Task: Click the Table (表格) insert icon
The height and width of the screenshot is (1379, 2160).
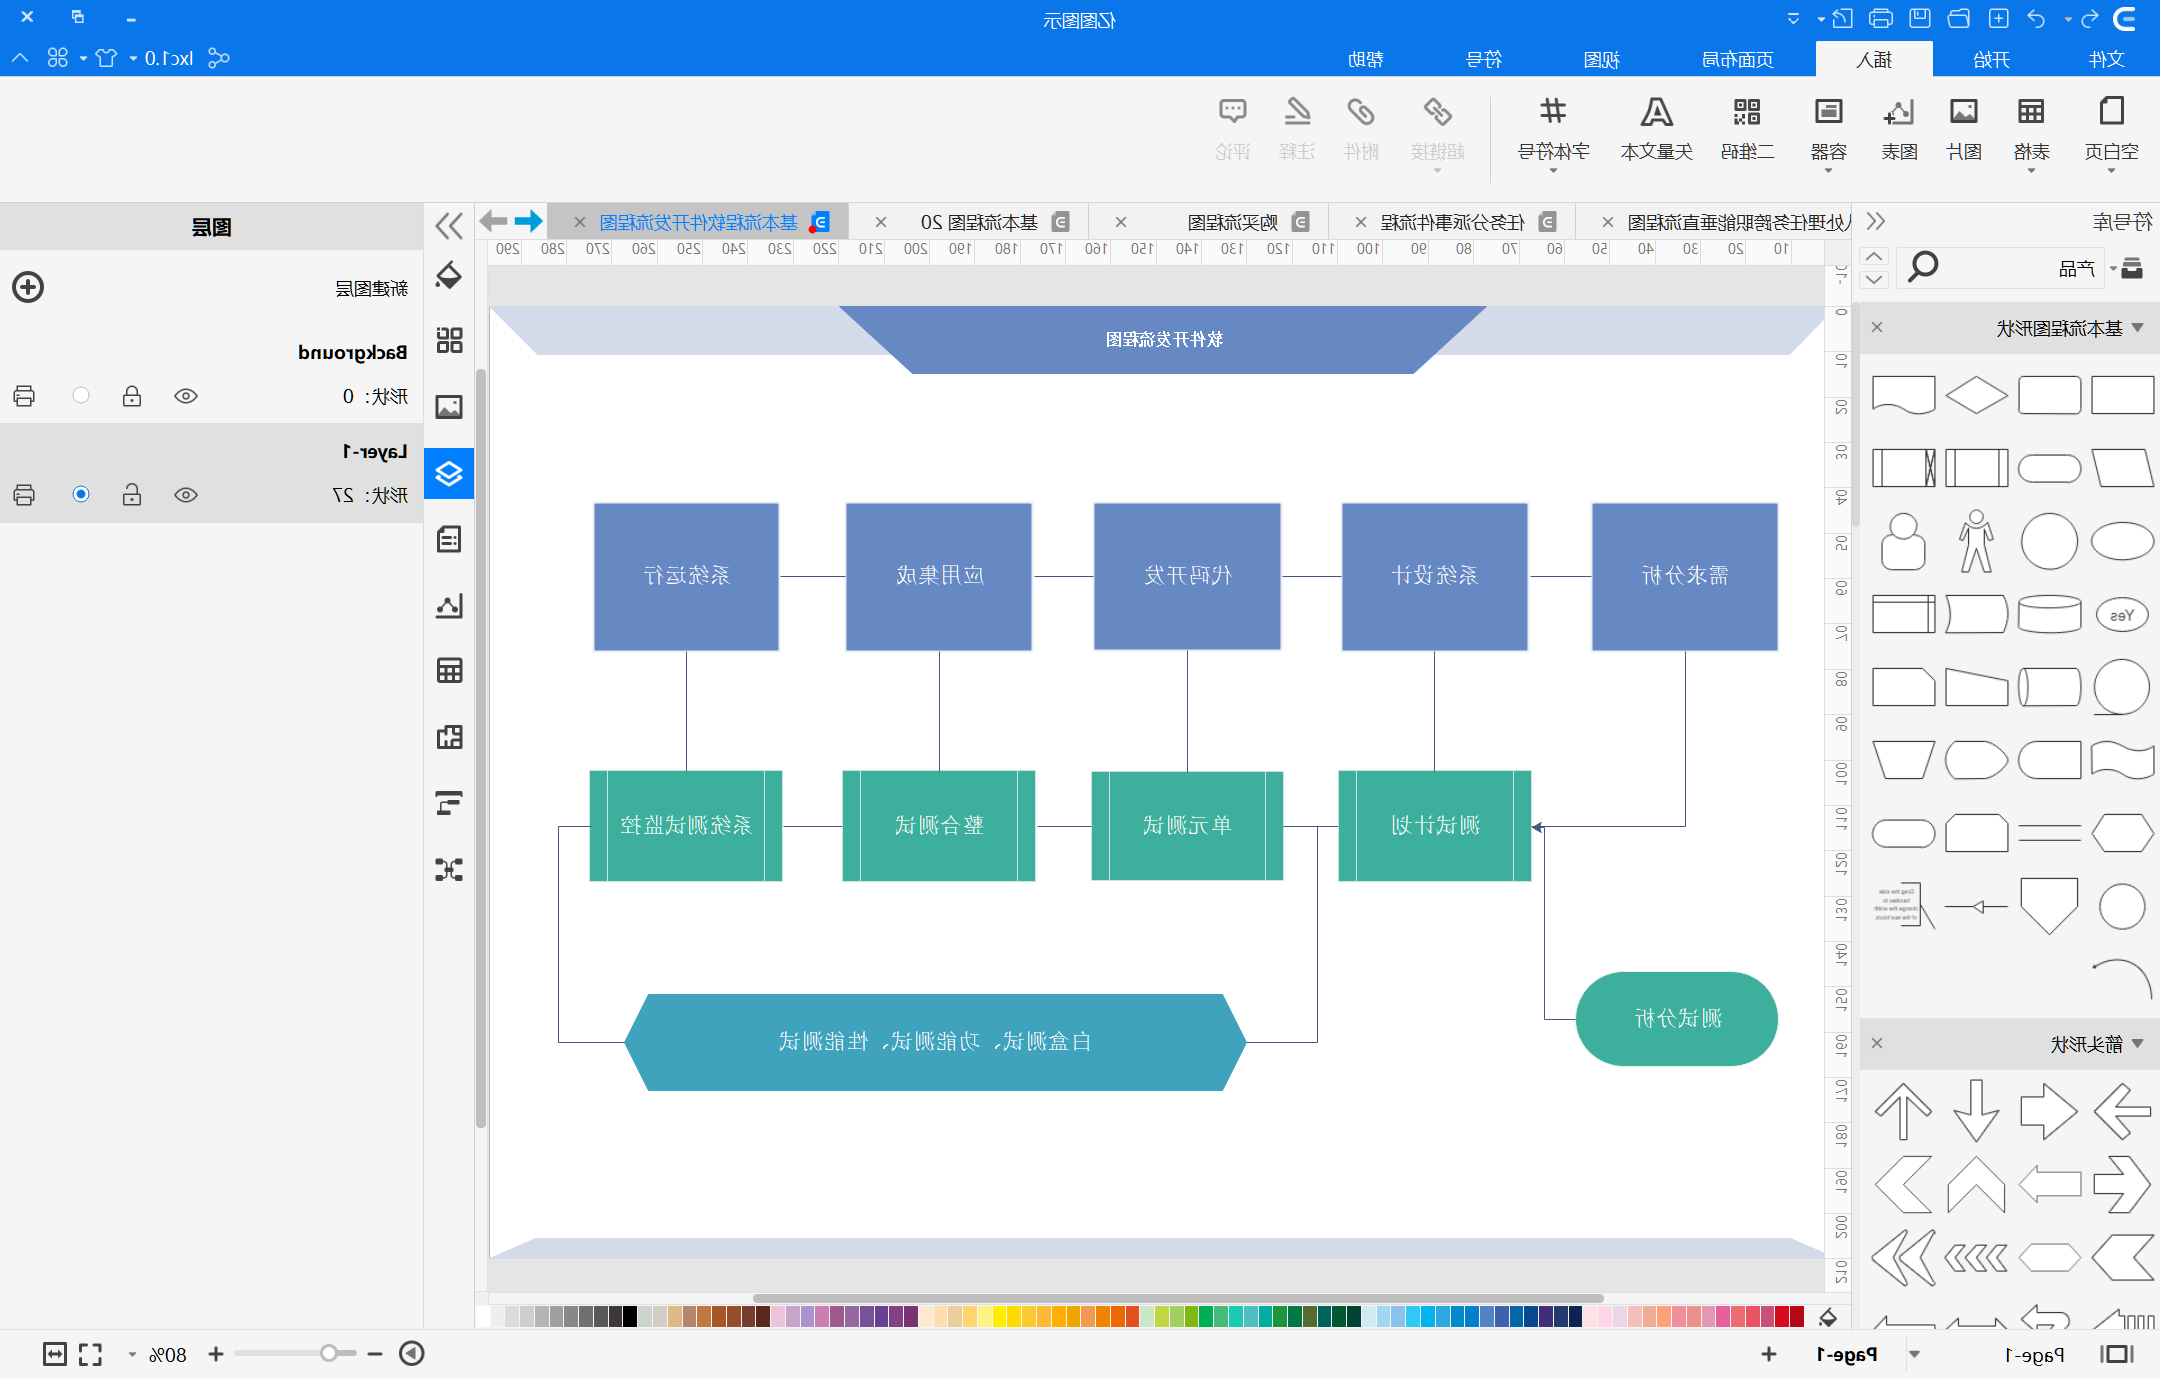Action: tap(2031, 112)
